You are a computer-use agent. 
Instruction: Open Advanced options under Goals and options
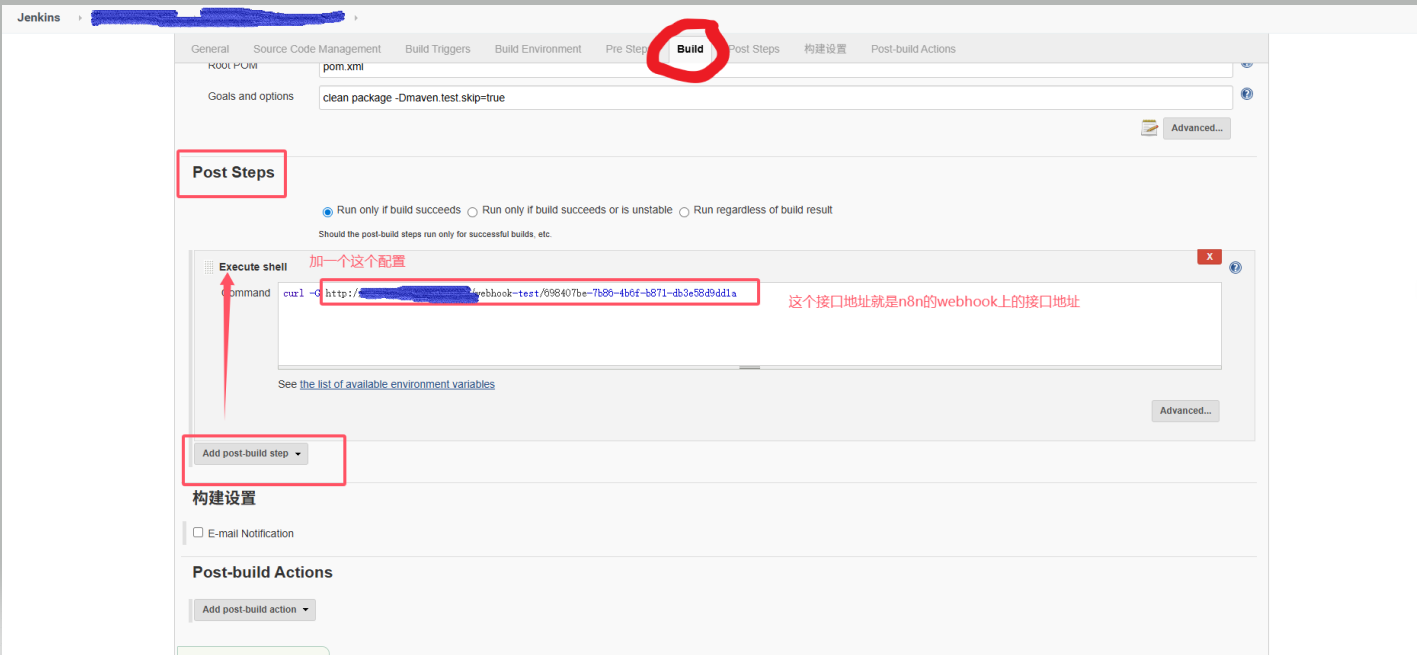pos(1197,128)
